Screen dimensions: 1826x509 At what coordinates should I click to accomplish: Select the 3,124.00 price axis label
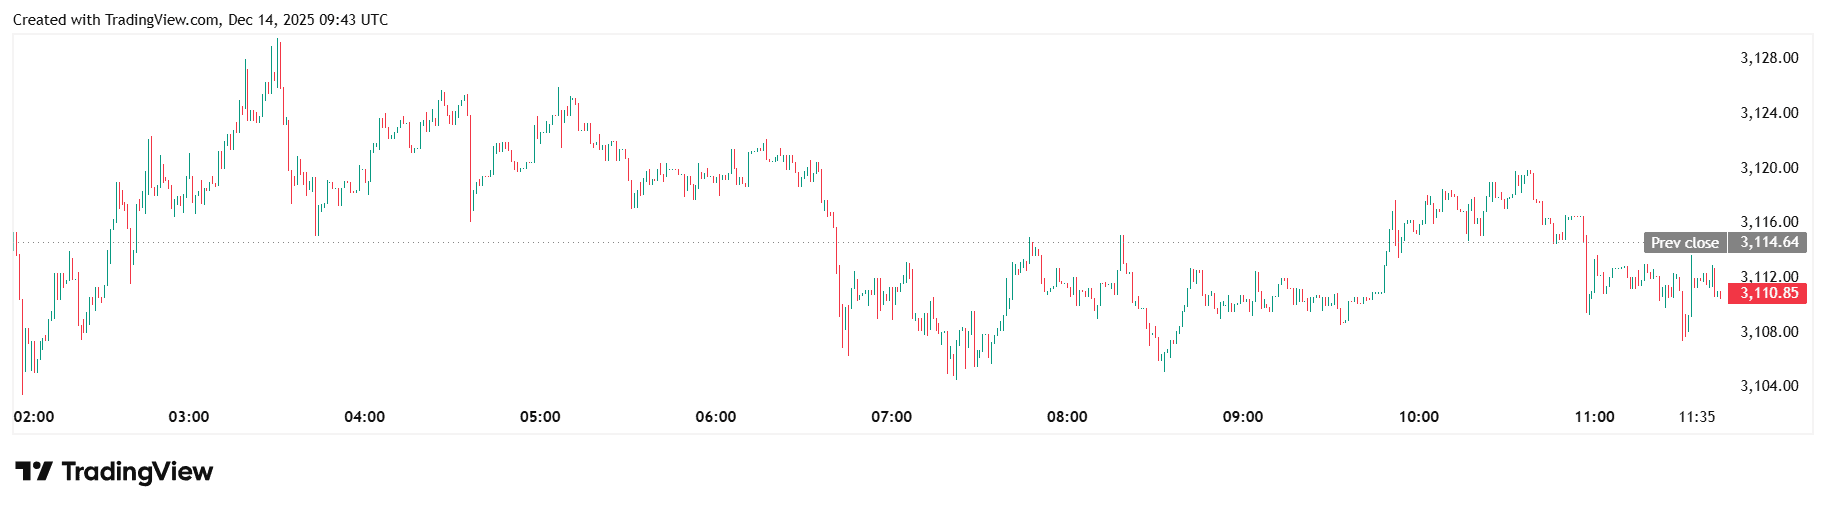click(1769, 113)
